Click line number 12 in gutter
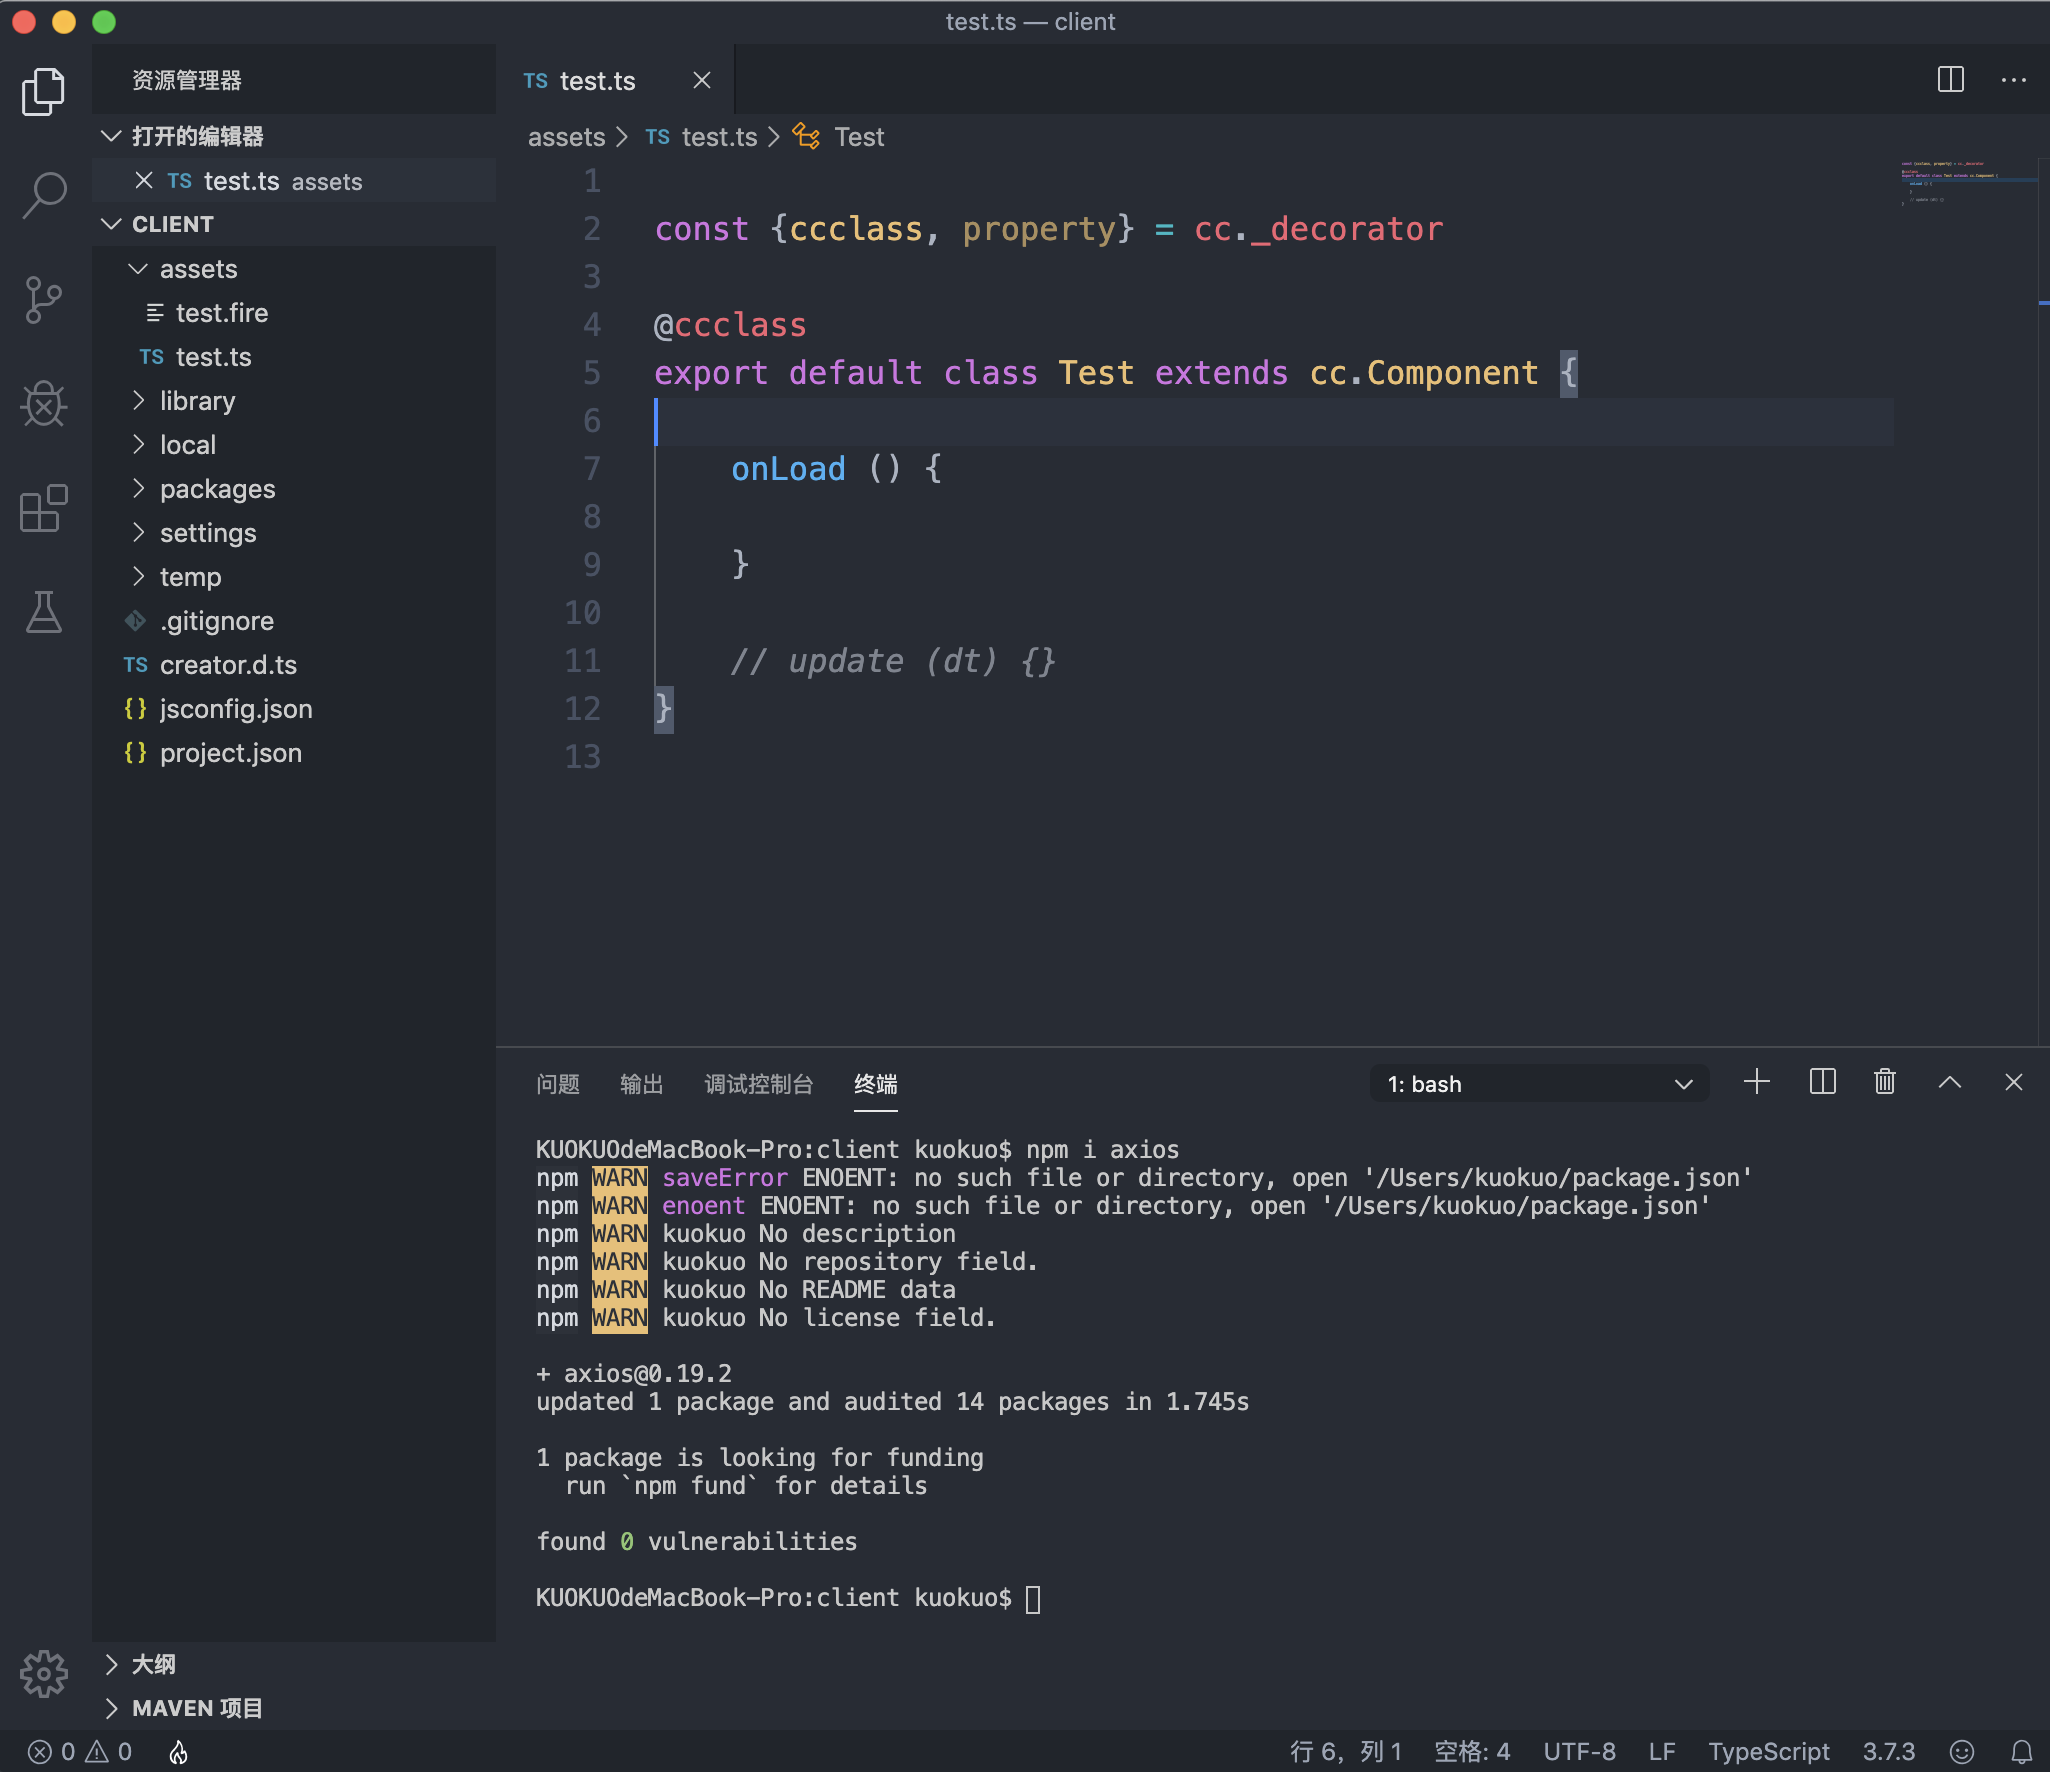 583,709
